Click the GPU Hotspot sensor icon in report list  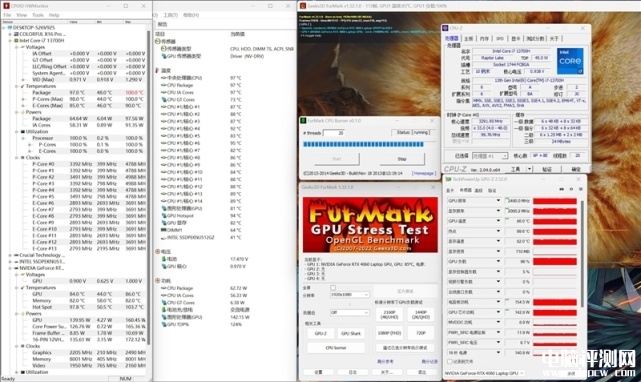click(x=164, y=216)
